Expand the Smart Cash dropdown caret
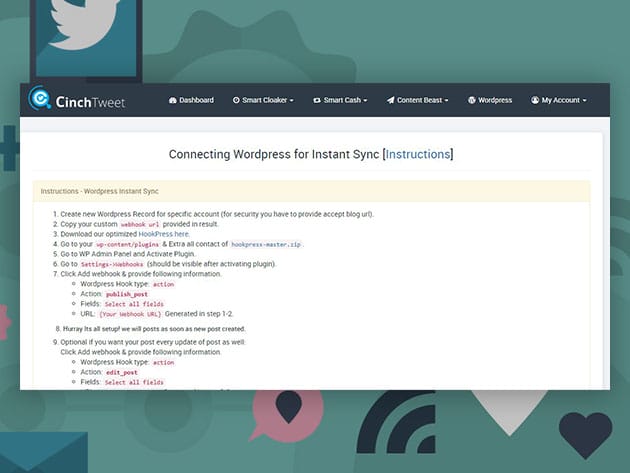Image resolution: width=630 pixels, height=473 pixels. pos(365,101)
